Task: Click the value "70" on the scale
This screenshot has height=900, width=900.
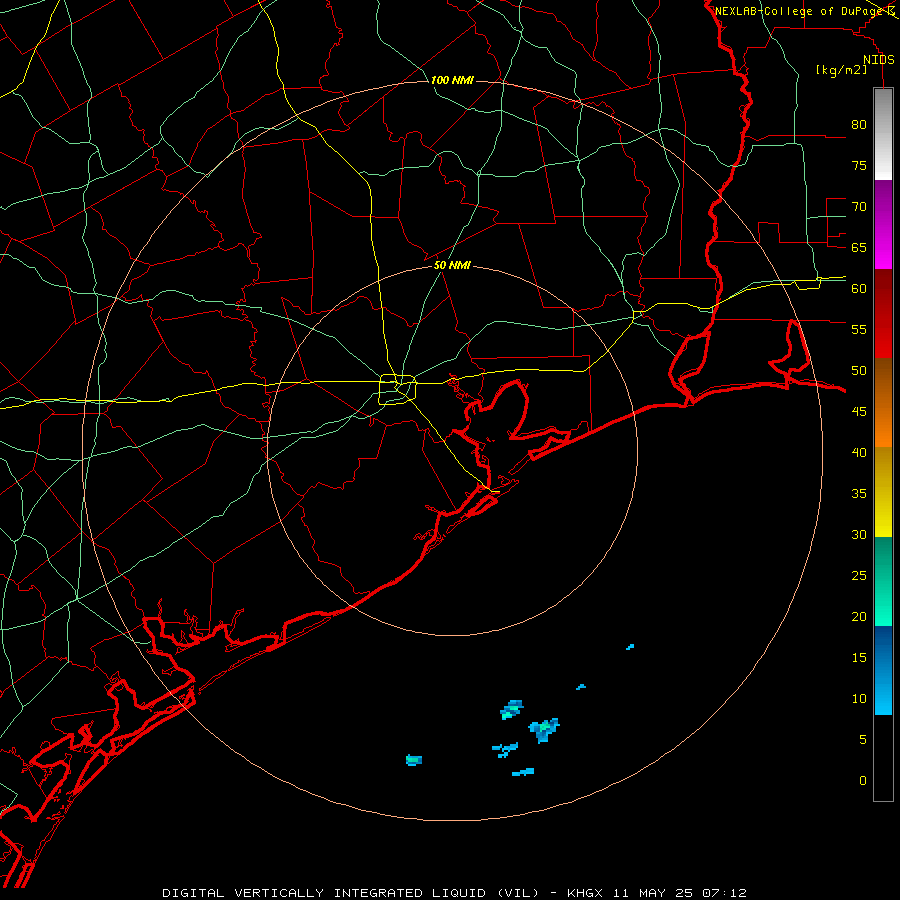Action: (859, 207)
